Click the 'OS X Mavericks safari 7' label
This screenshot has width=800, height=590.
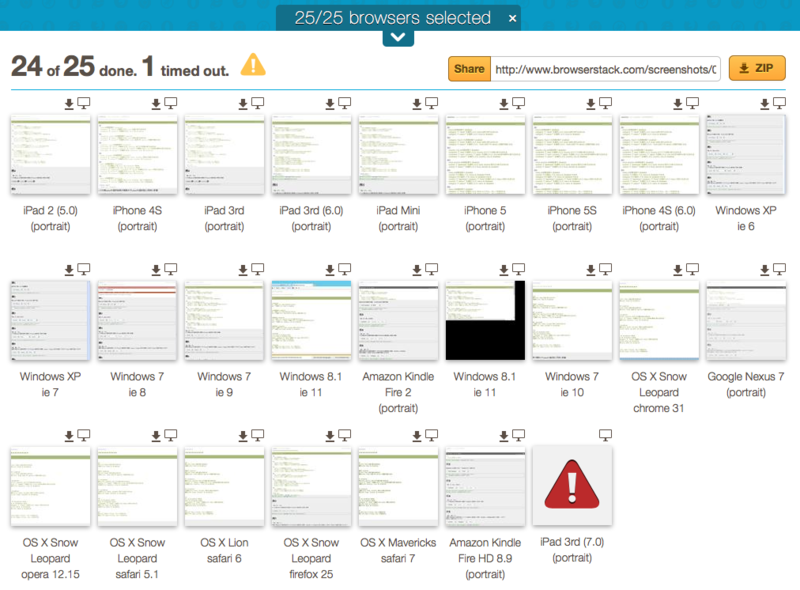tap(398, 550)
